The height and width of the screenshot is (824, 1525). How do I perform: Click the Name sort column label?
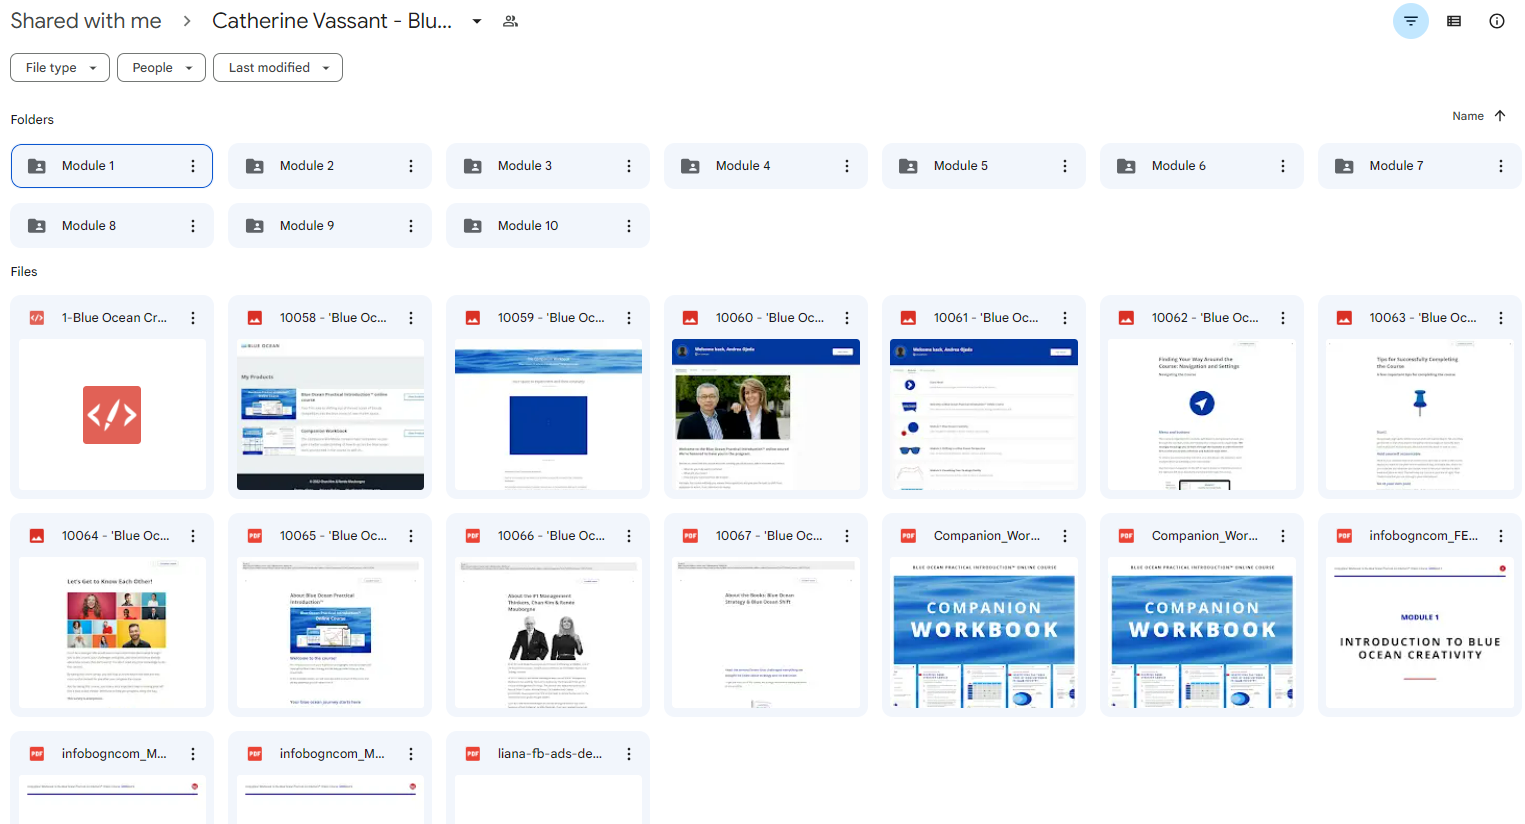tap(1468, 116)
